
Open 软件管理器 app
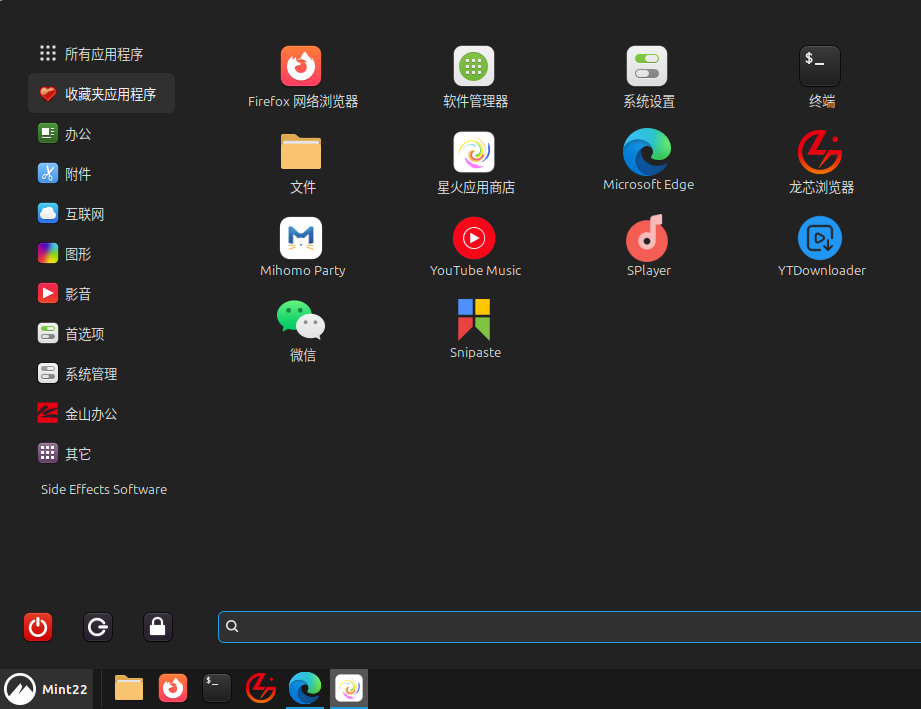tap(475, 77)
